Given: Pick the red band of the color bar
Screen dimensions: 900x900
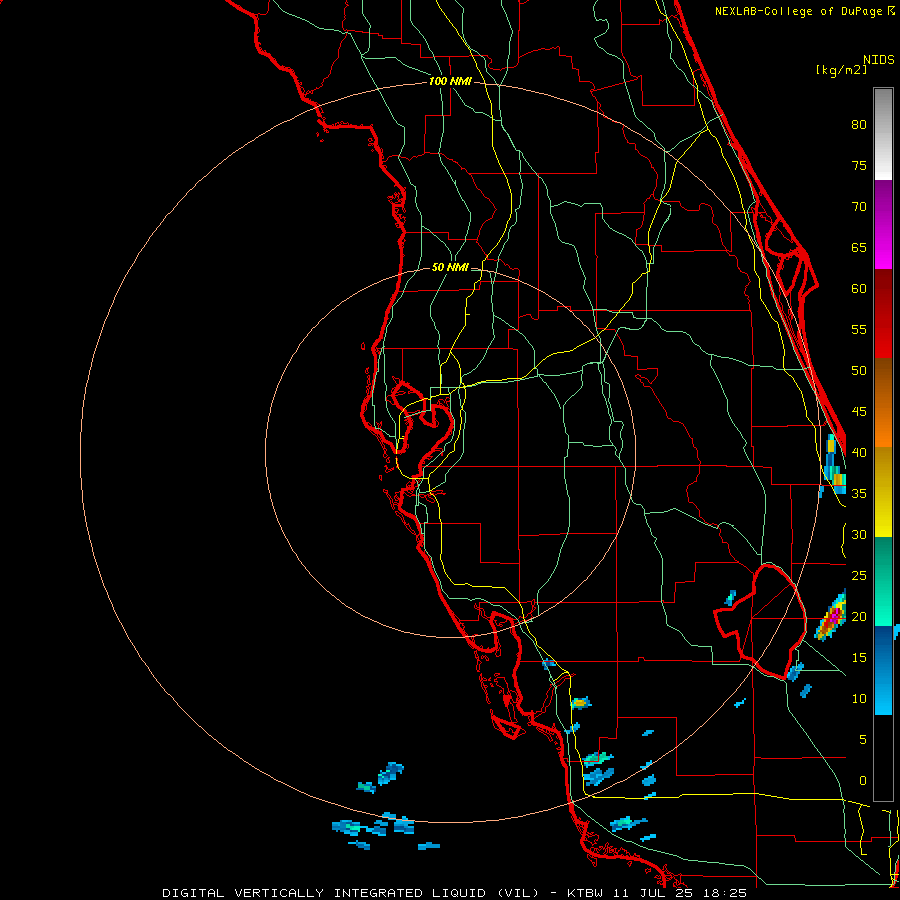Looking at the screenshot, I should tap(883, 314).
